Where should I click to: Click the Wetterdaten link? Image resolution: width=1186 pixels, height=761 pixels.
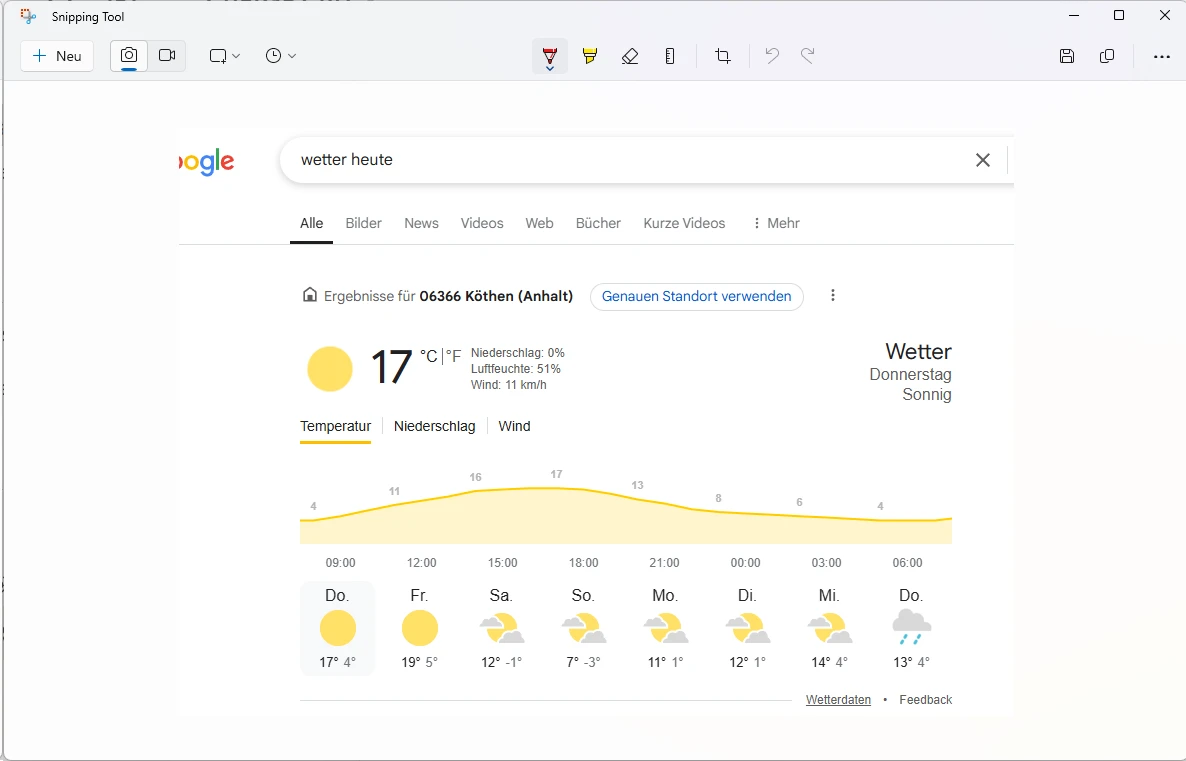click(838, 700)
